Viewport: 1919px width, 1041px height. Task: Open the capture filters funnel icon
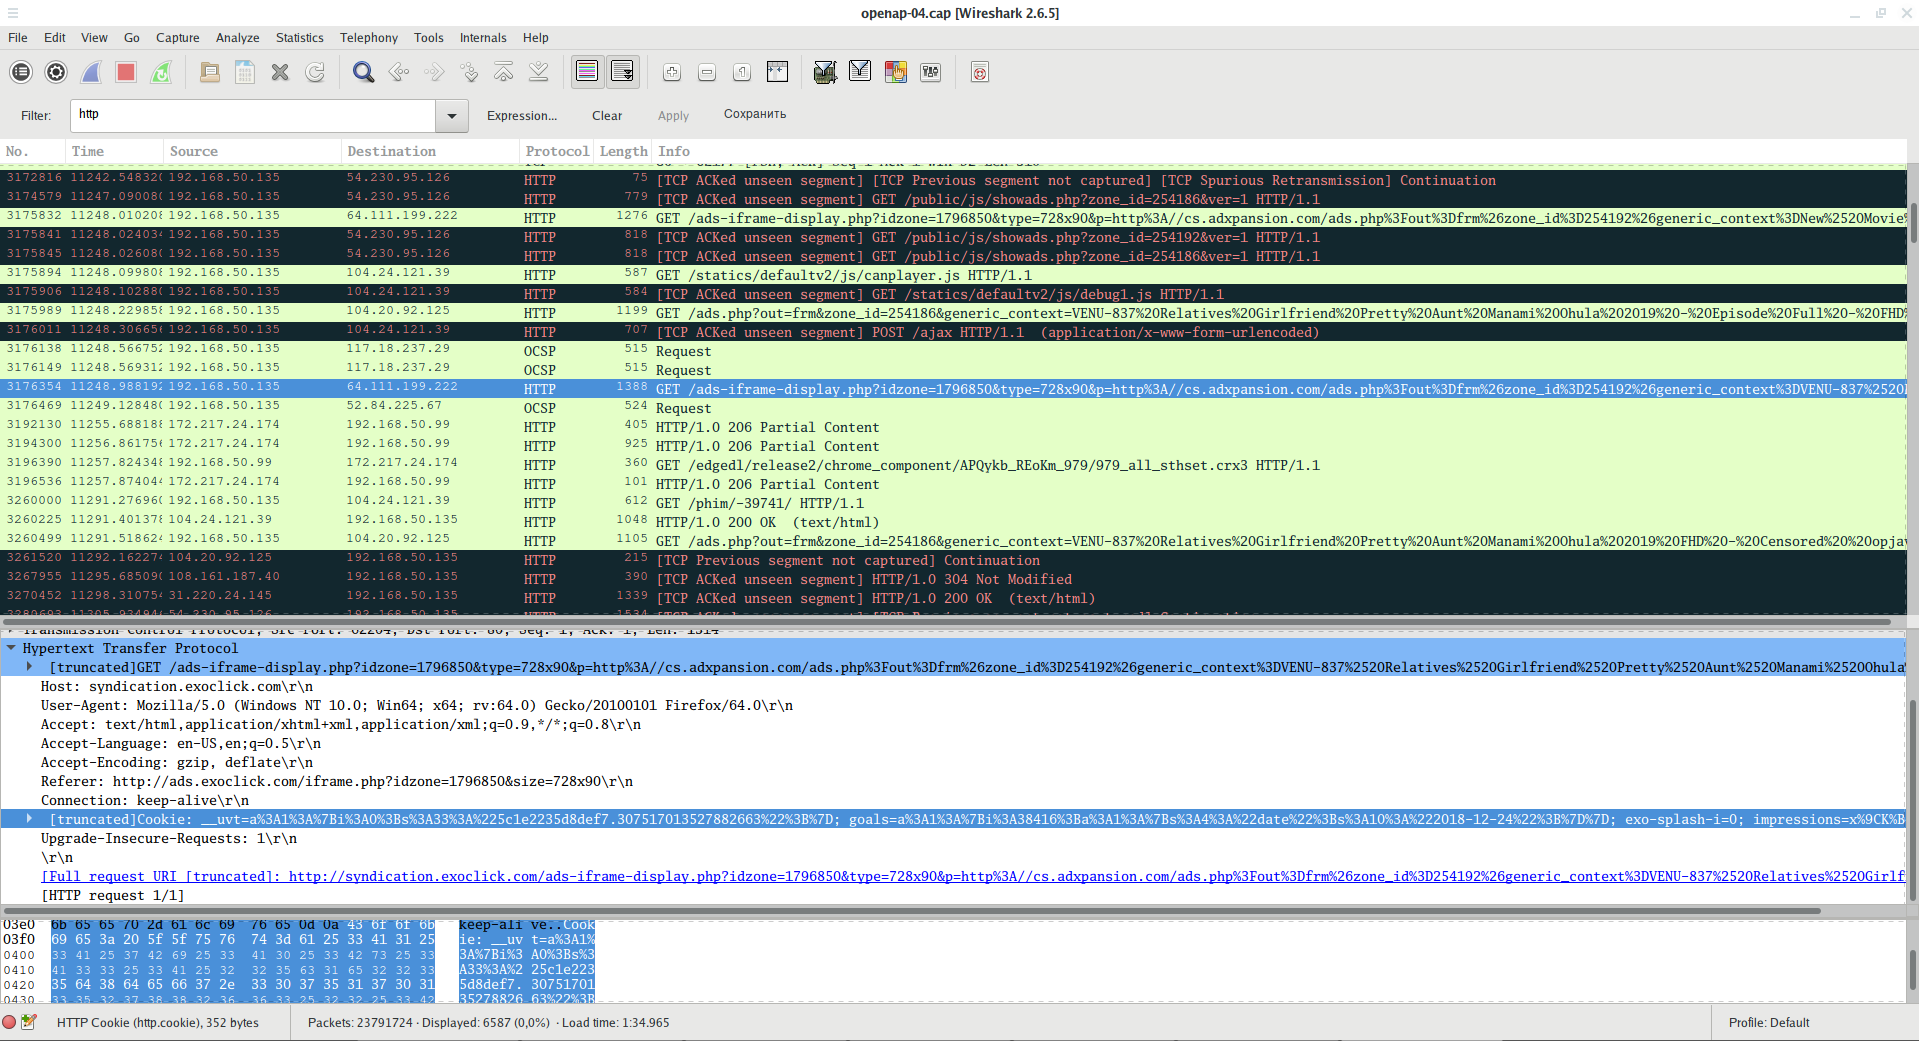825,72
